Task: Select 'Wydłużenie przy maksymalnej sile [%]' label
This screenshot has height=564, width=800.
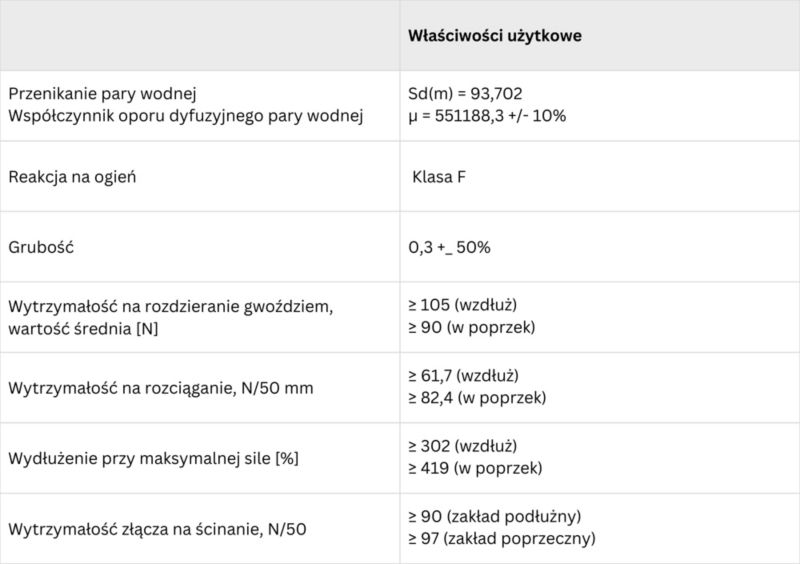Action: (x=154, y=459)
